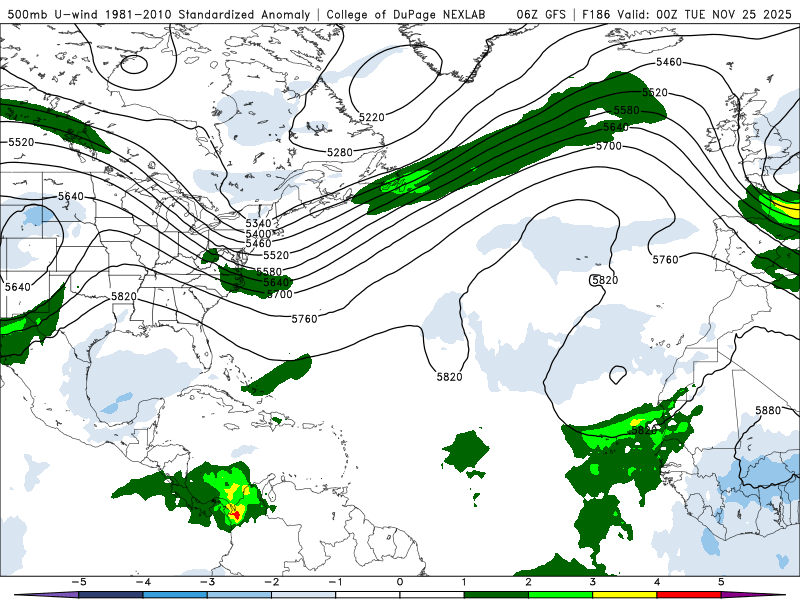Click the colorbar tick label "-2"

pos(271,582)
